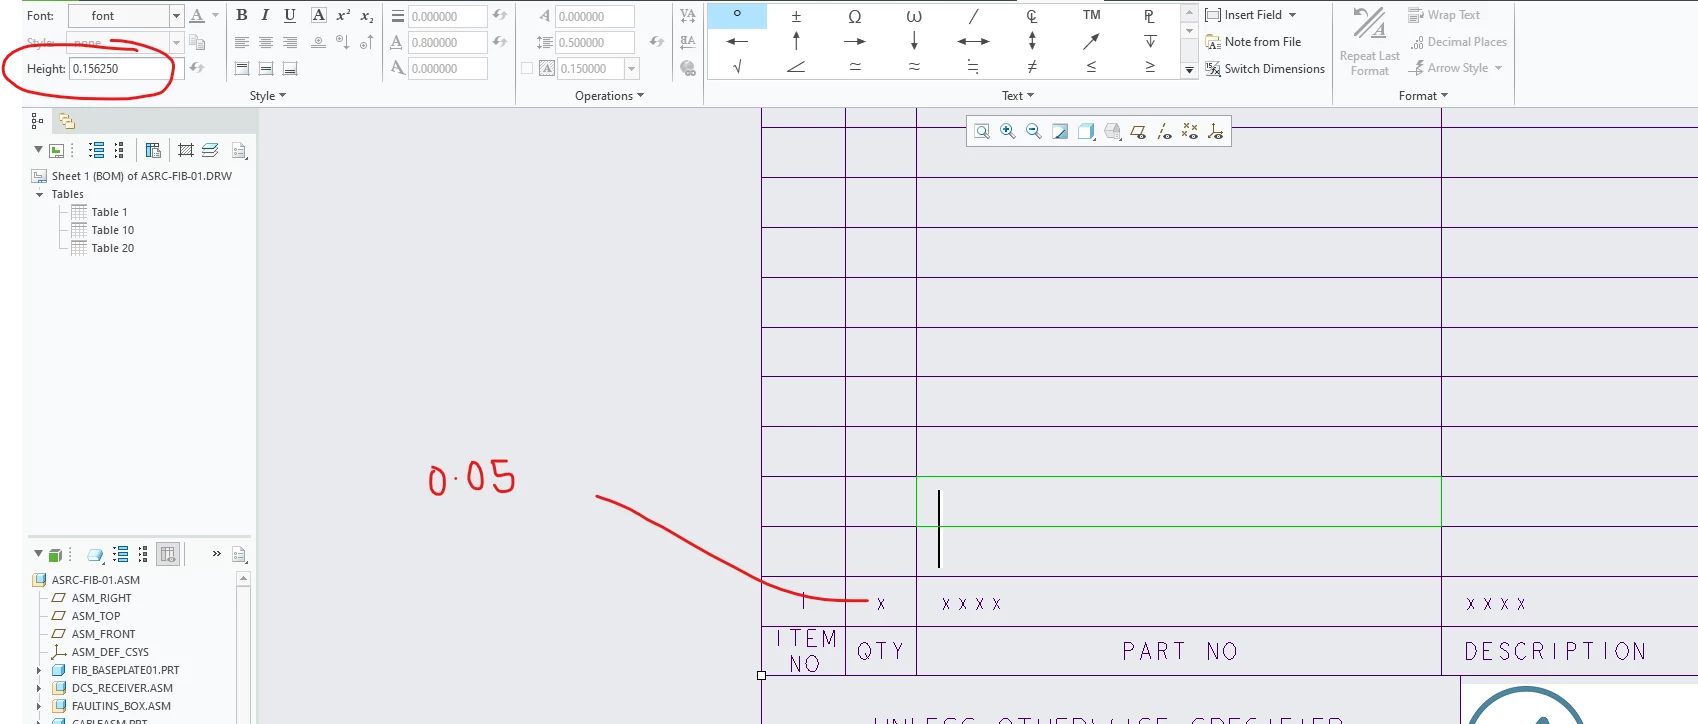
Task: Expand FIB_BASEPLATE01.PRT node
Action: pos(39,670)
